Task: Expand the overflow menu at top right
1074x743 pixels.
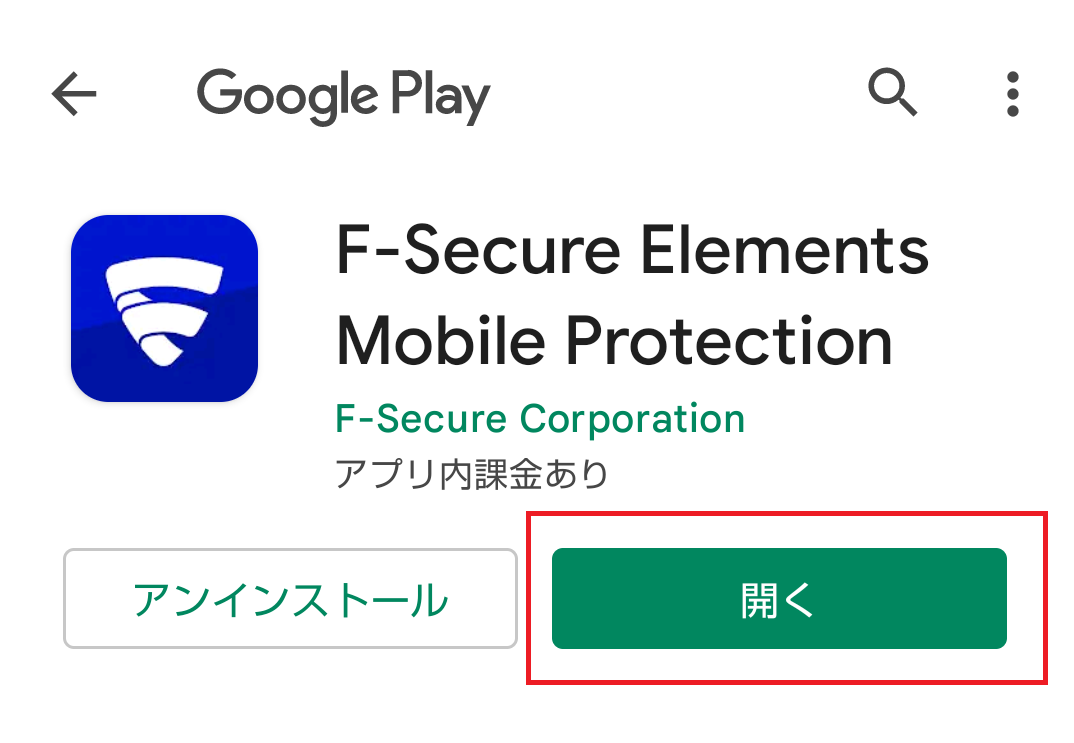Action: 1012,94
